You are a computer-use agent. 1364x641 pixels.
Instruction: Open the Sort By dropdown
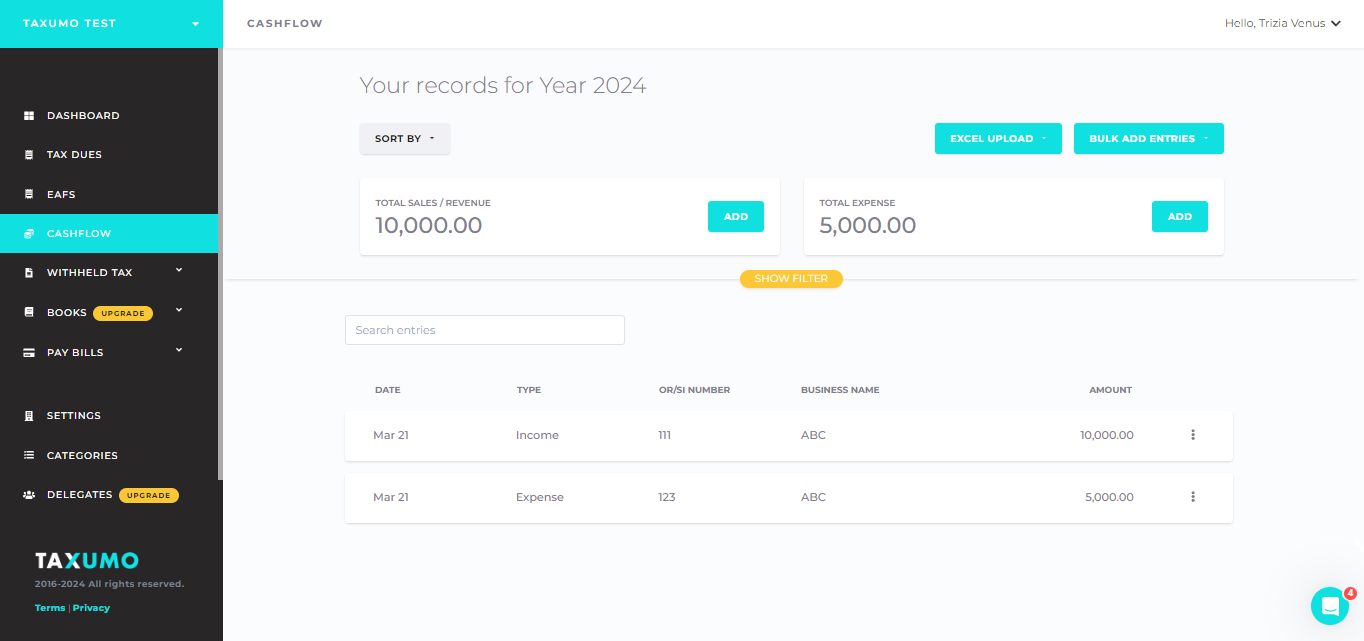point(404,138)
